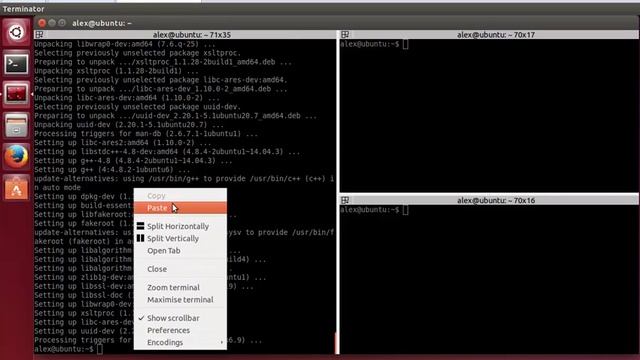The height and width of the screenshot is (360, 640).
Task: Click 'Unpacking libwrap0-dev:amd64' output line
Action: [124, 44]
